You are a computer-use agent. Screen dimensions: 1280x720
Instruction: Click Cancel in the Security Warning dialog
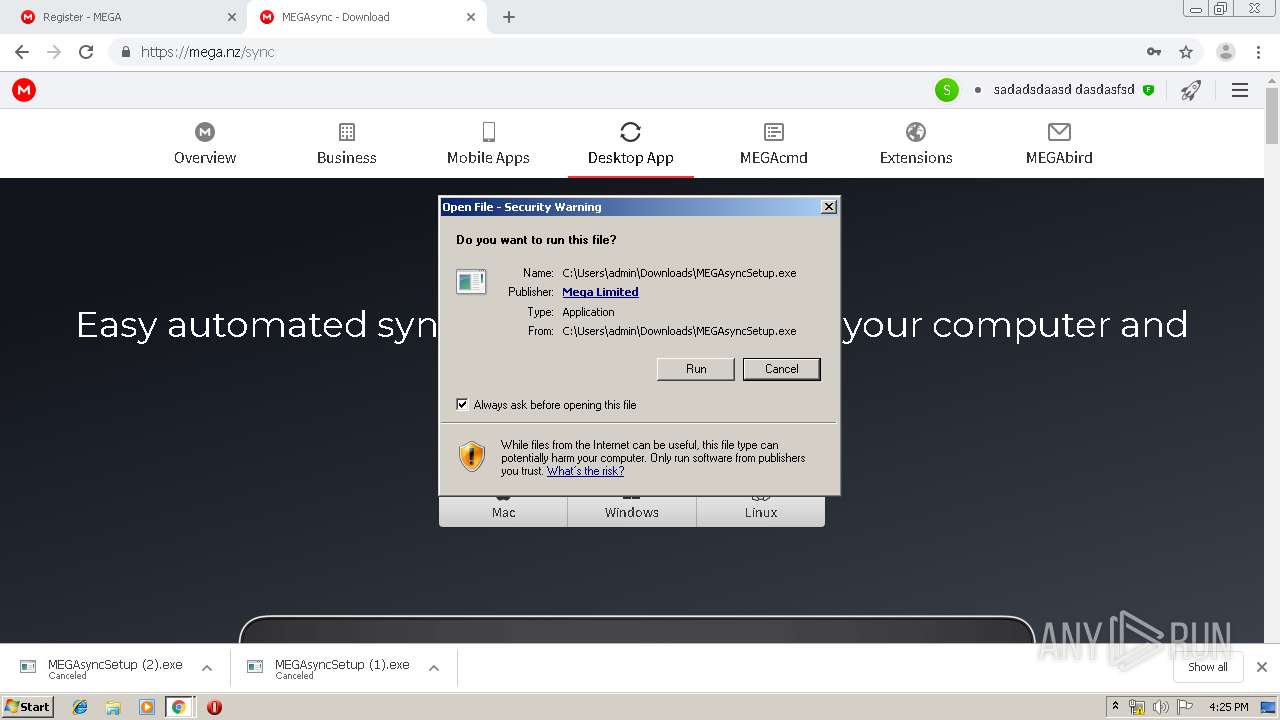tap(782, 369)
